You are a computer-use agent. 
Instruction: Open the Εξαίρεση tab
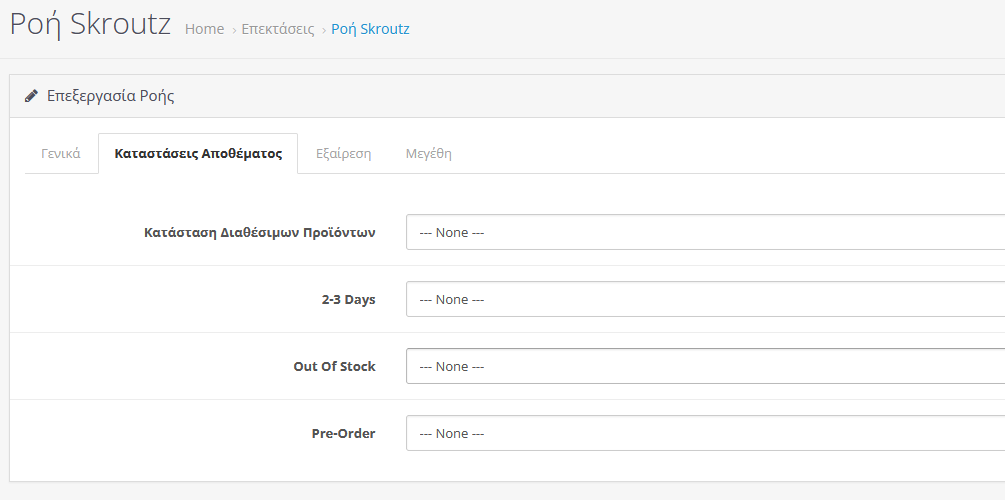point(344,153)
